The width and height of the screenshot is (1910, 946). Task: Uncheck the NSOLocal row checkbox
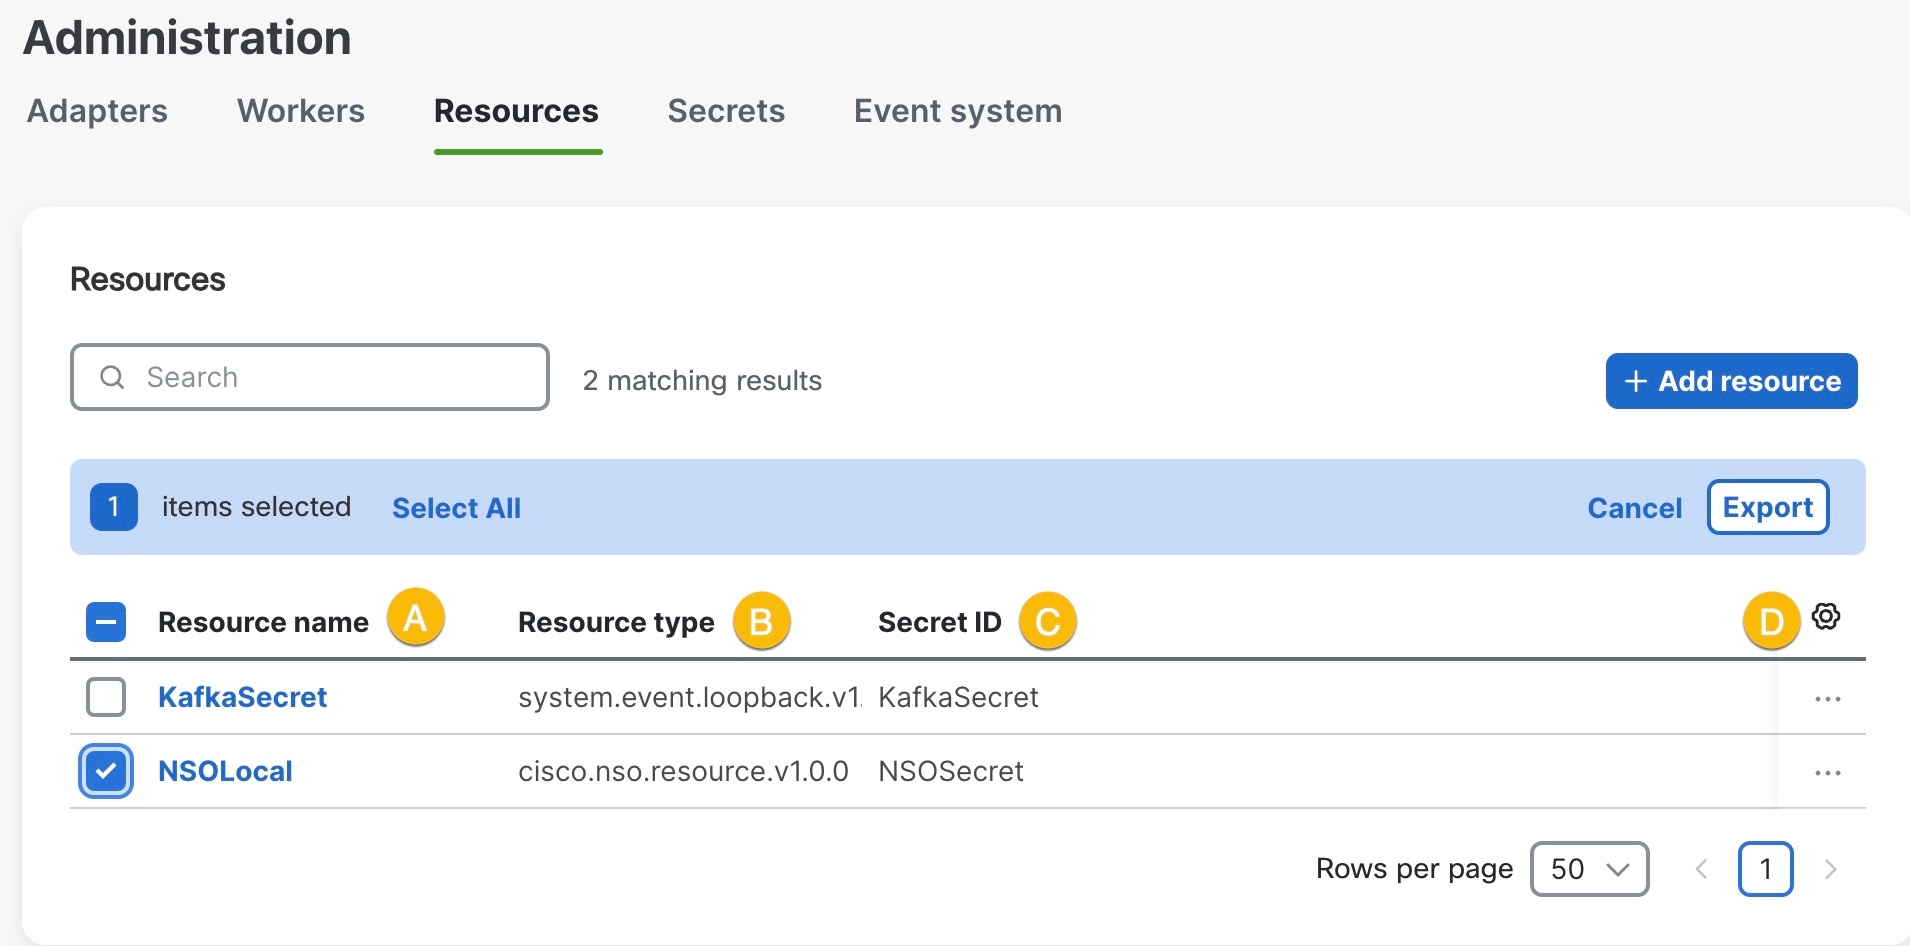[x=105, y=770]
